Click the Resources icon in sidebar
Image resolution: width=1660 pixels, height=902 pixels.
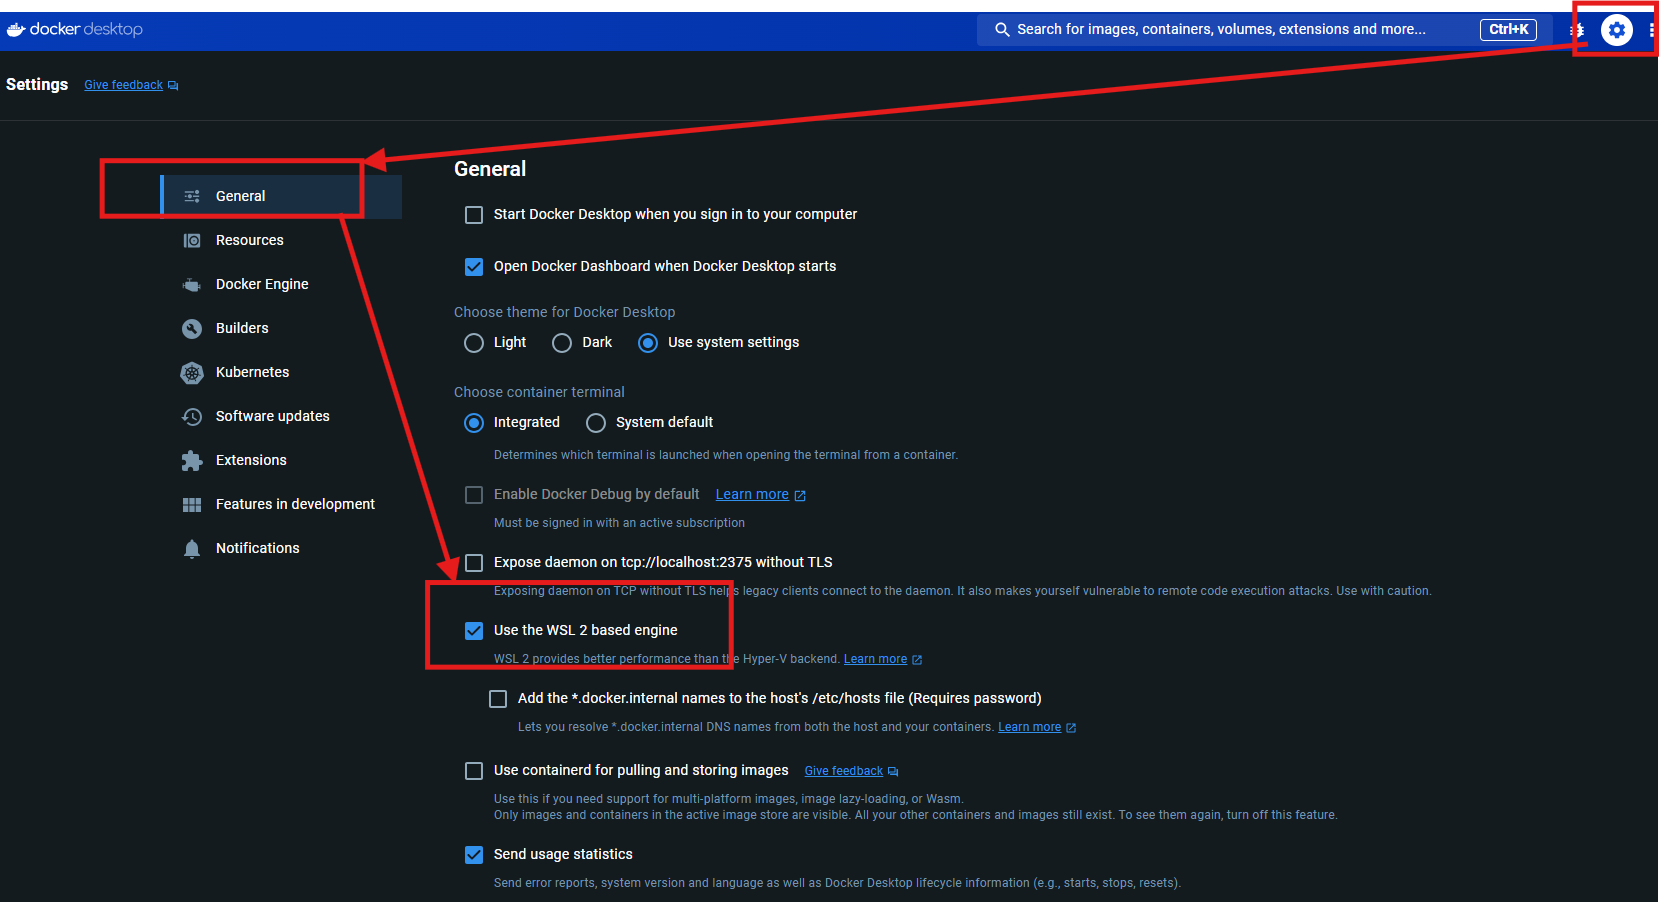coord(192,241)
